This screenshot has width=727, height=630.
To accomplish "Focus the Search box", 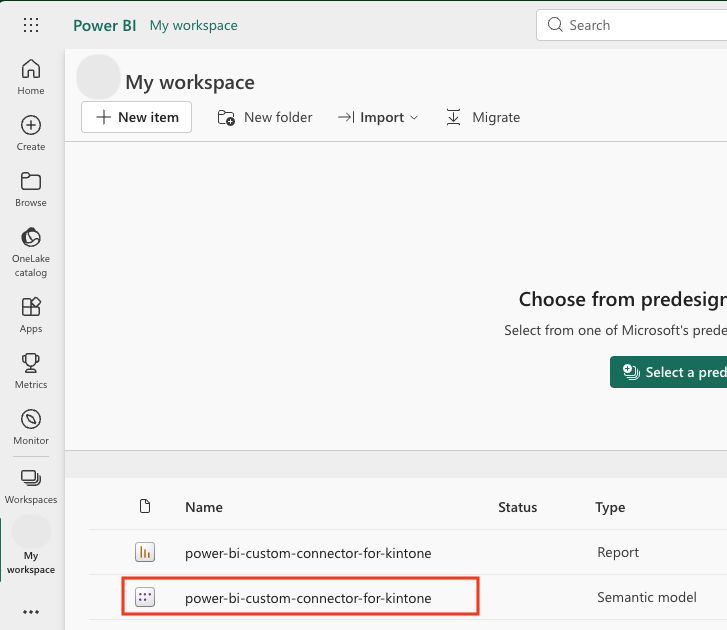I will (x=631, y=25).
